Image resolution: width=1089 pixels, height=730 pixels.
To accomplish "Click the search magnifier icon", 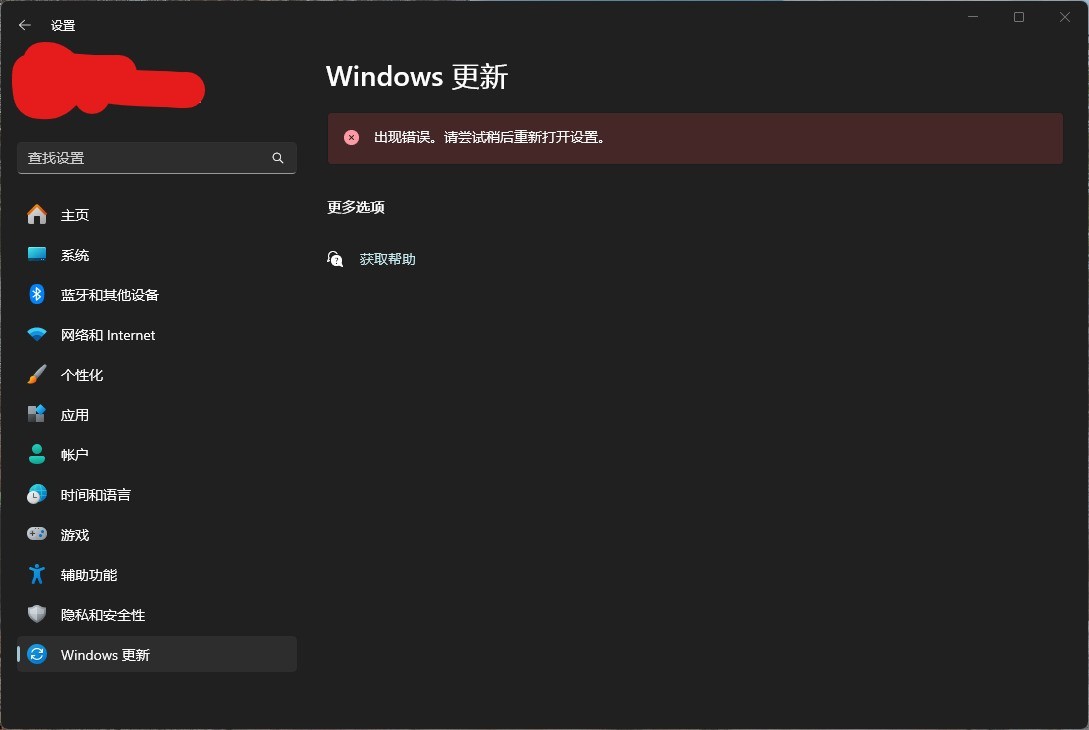I will (277, 157).
